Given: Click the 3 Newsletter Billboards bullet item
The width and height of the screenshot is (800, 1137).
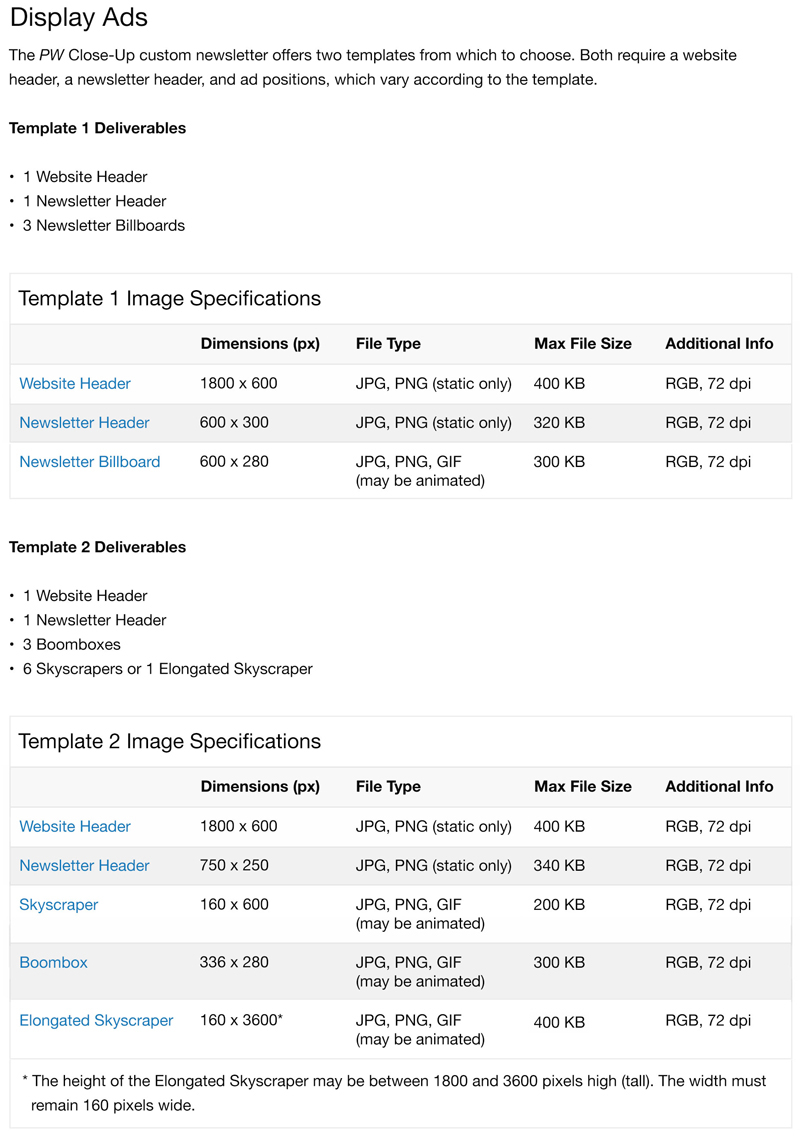Looking at the screenshot, I should pyautogui.click(x=104, y=226).
